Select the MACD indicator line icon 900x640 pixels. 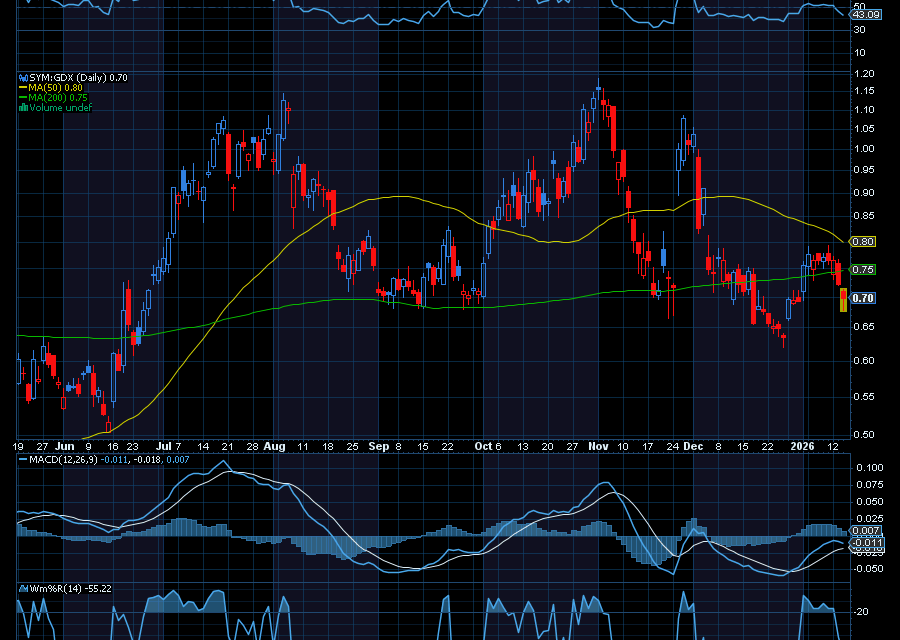[x=22, y=459]
